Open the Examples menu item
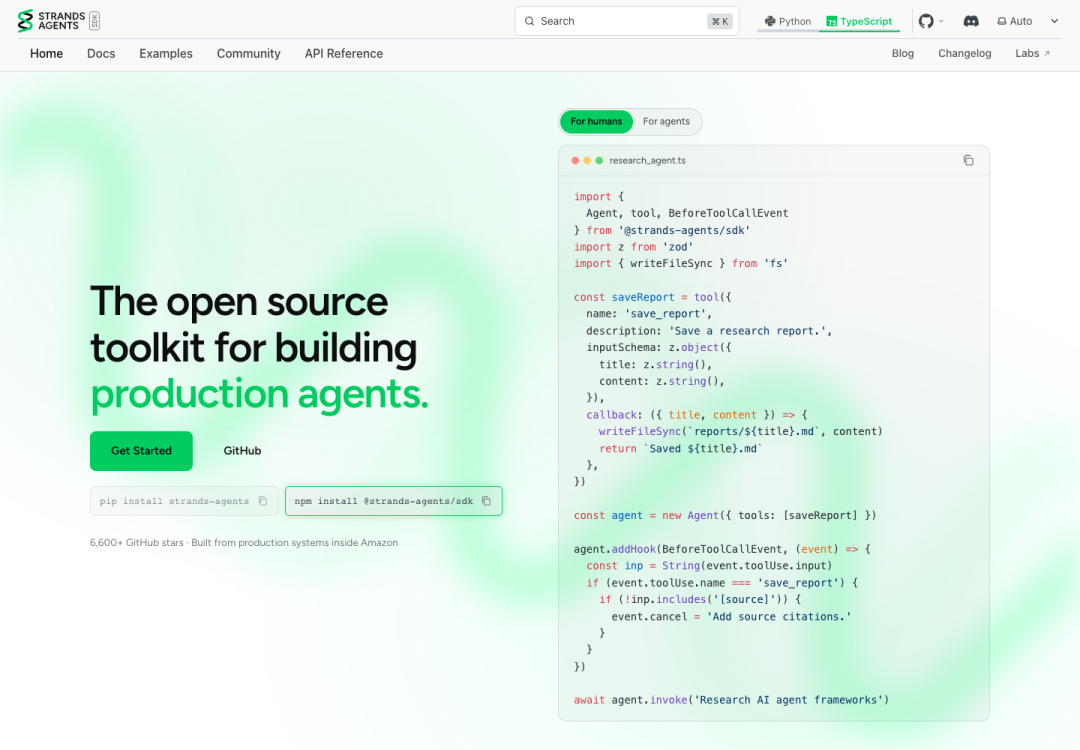Screen dimensions: 1080x750 [x=166, y=54]
